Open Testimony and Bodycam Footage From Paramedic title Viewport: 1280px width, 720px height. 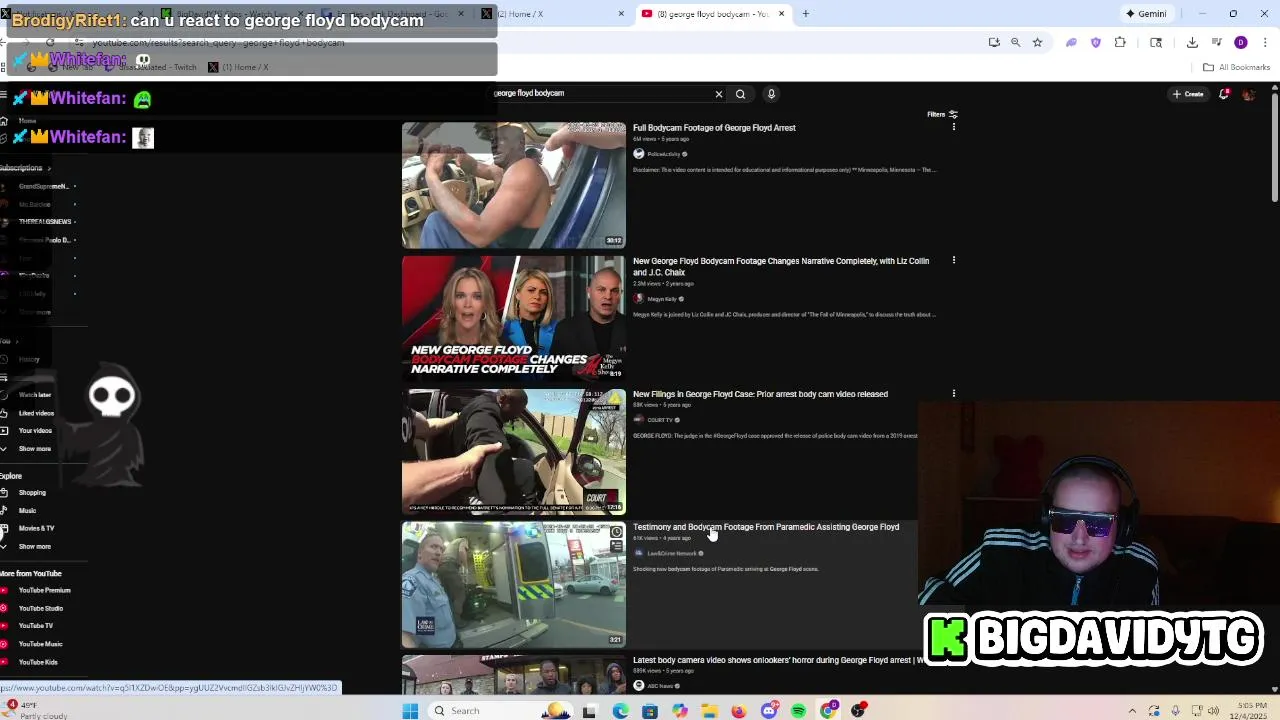pos(766,527)
